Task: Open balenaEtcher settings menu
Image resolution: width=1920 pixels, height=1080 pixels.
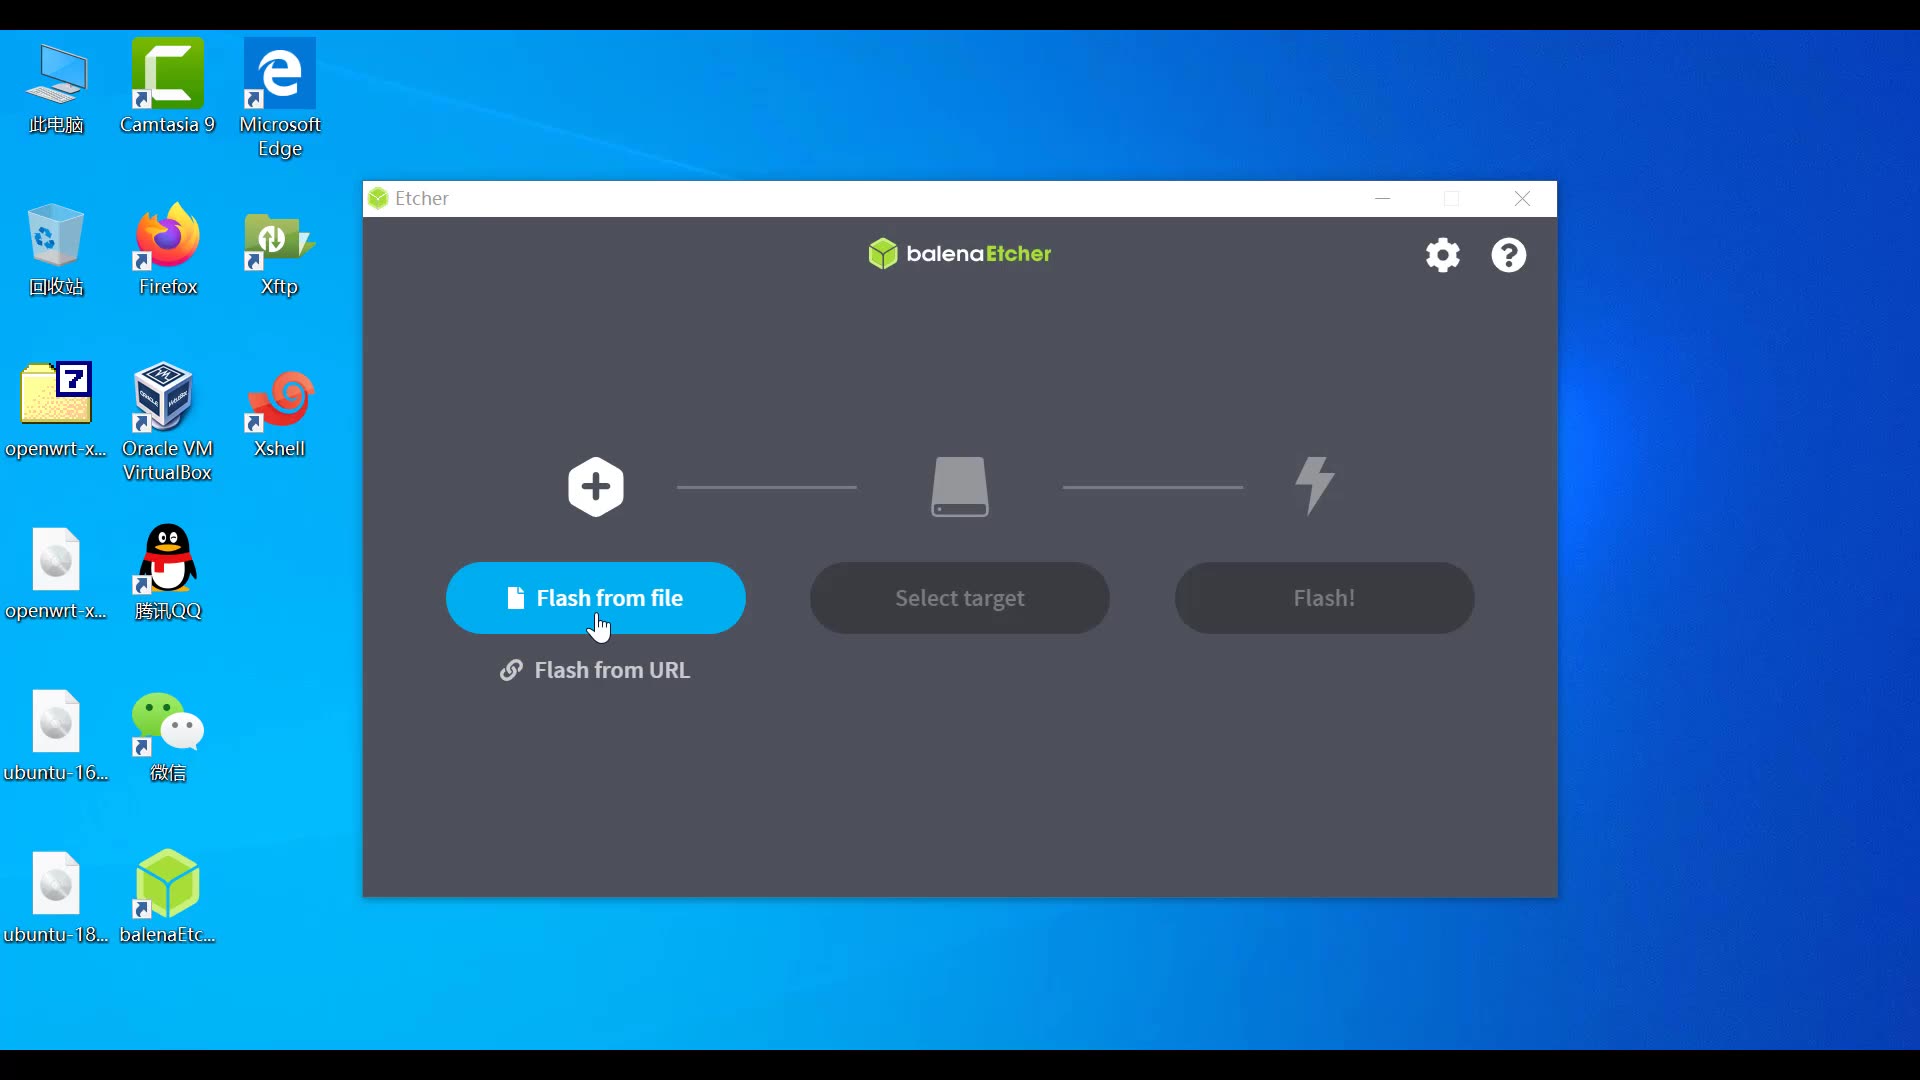Action: (x=1441, y=255)
